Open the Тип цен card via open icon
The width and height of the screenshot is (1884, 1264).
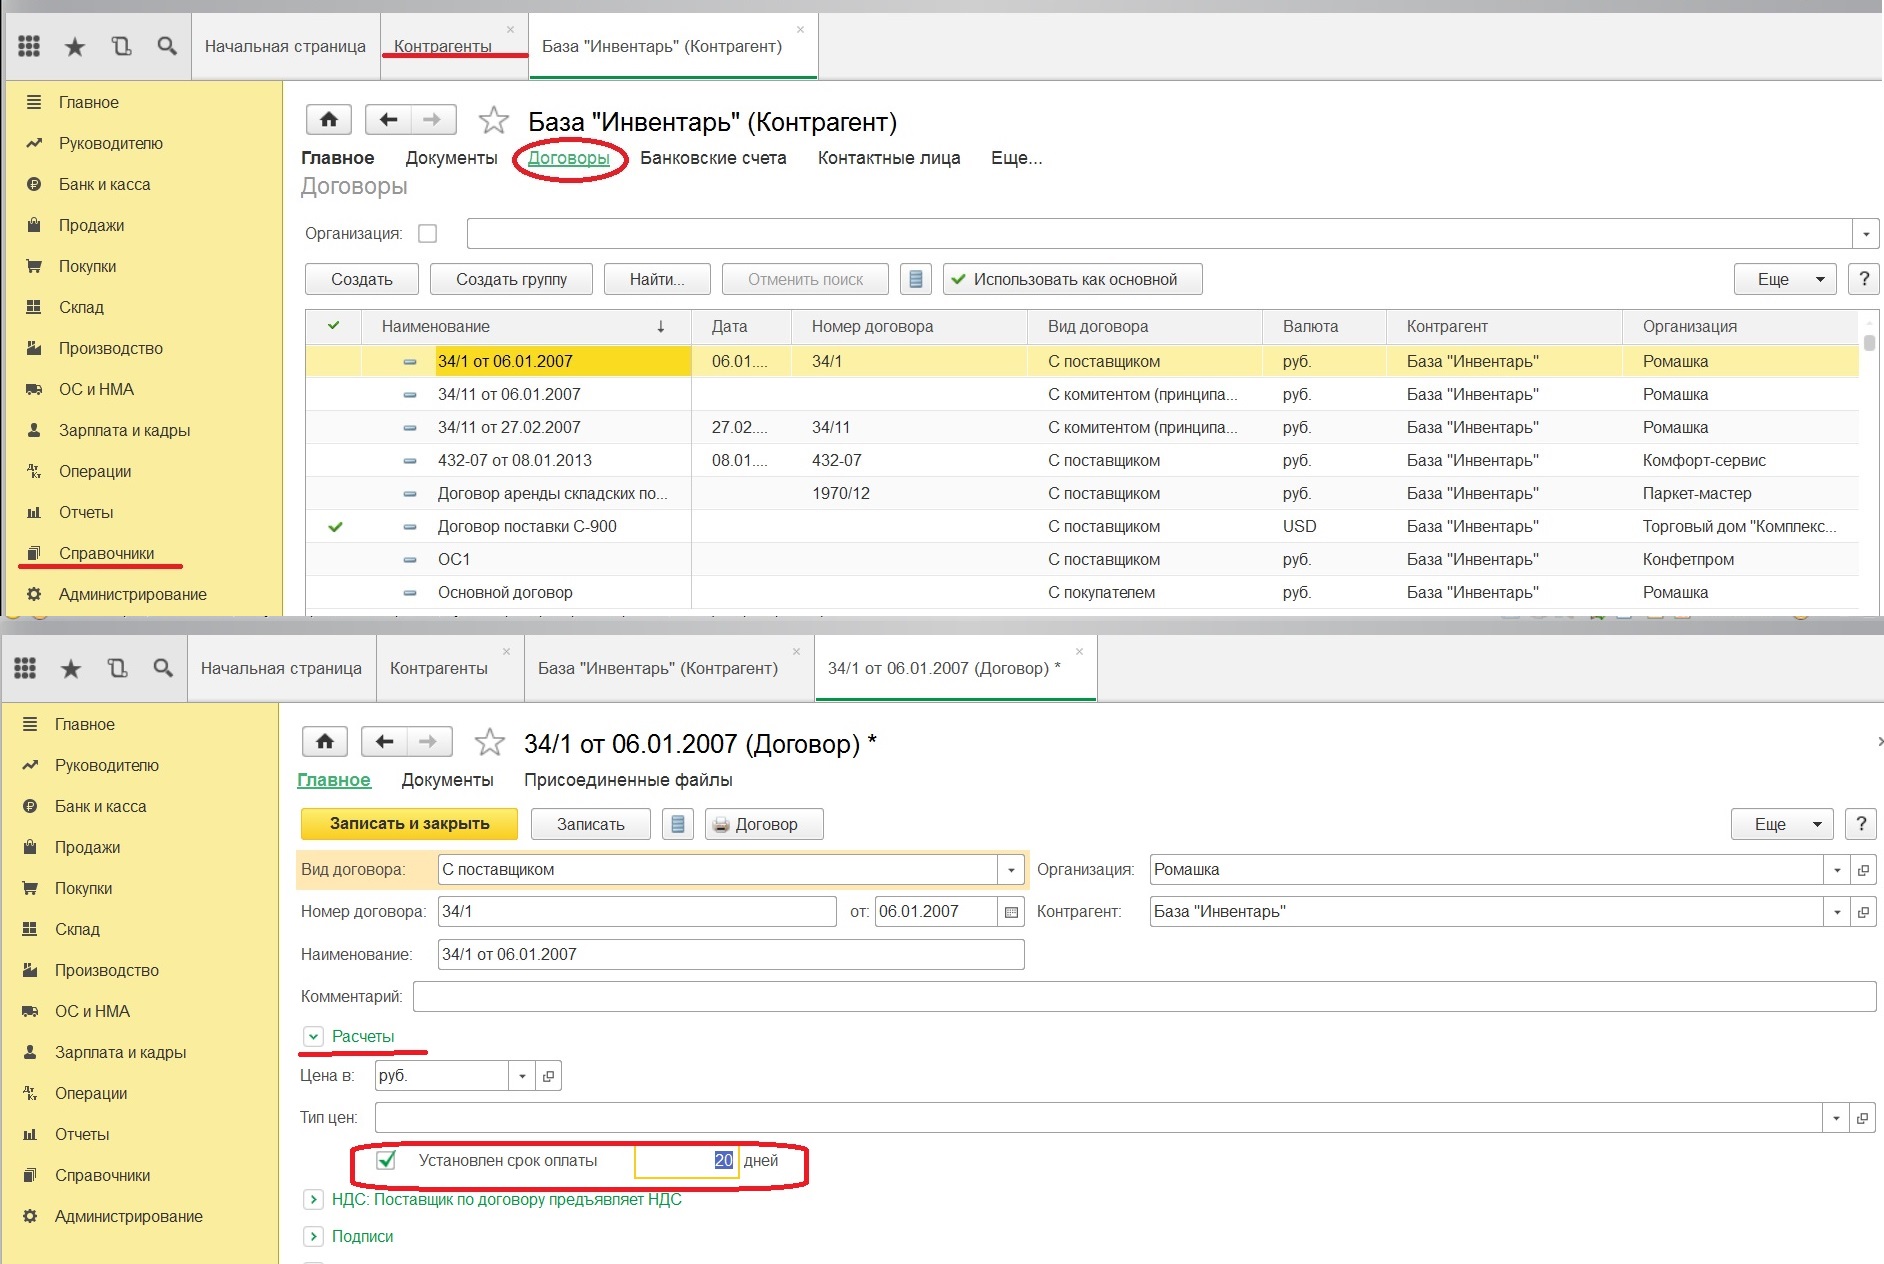[x=1863, y=1118]
